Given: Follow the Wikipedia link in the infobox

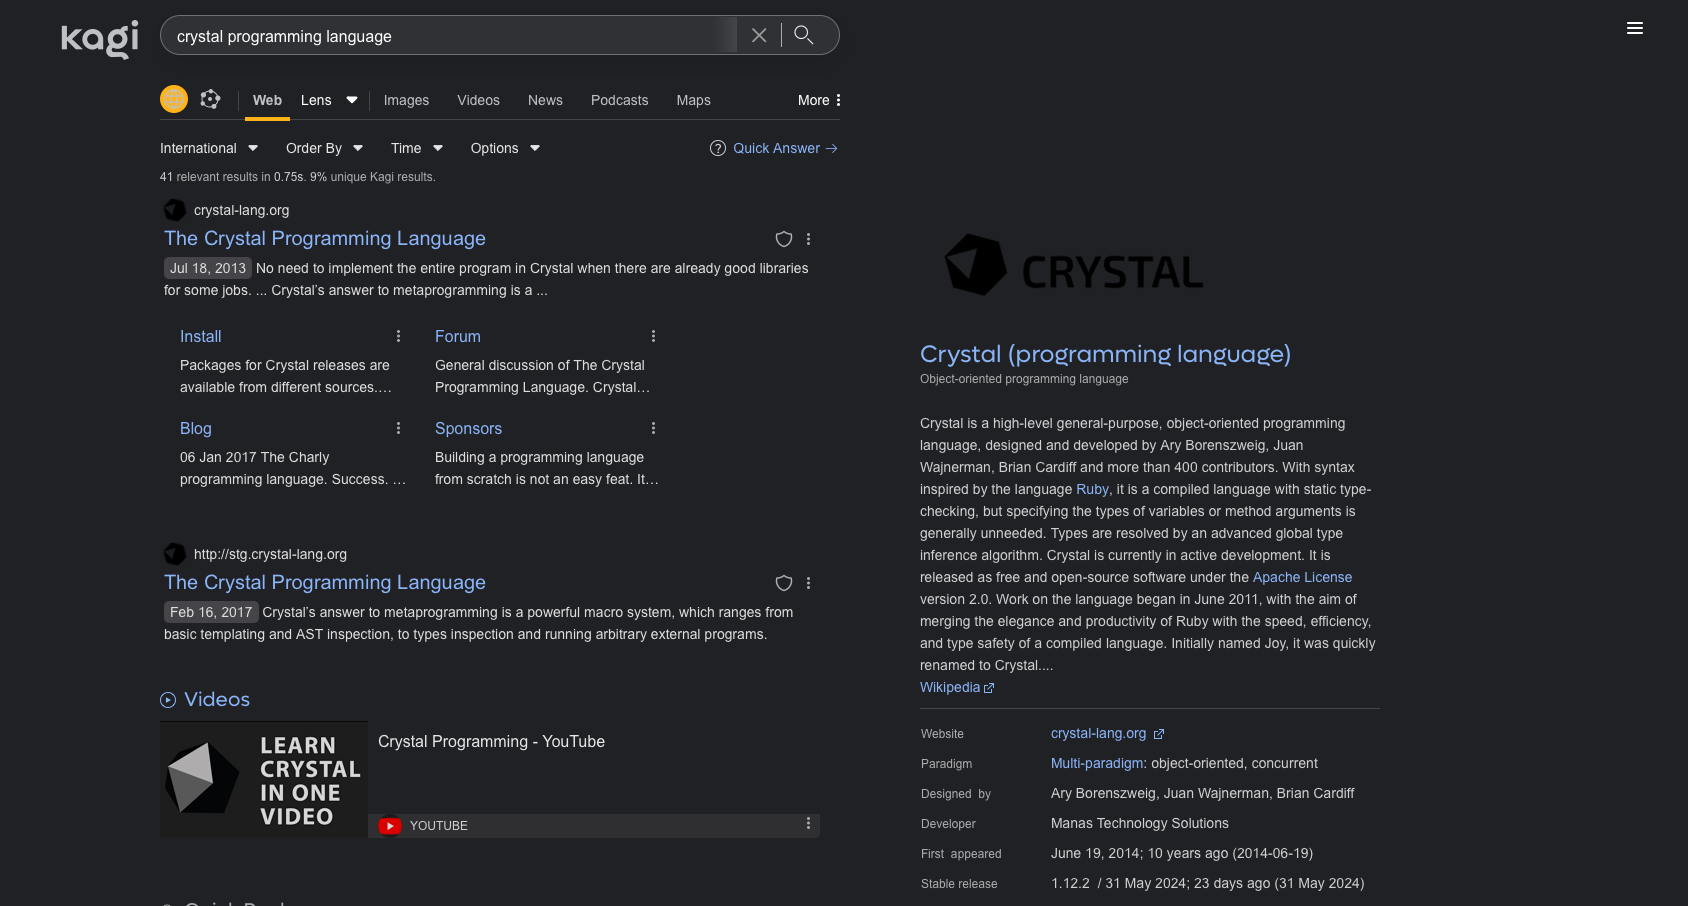Looking at the screenshot, I should 950,687.
